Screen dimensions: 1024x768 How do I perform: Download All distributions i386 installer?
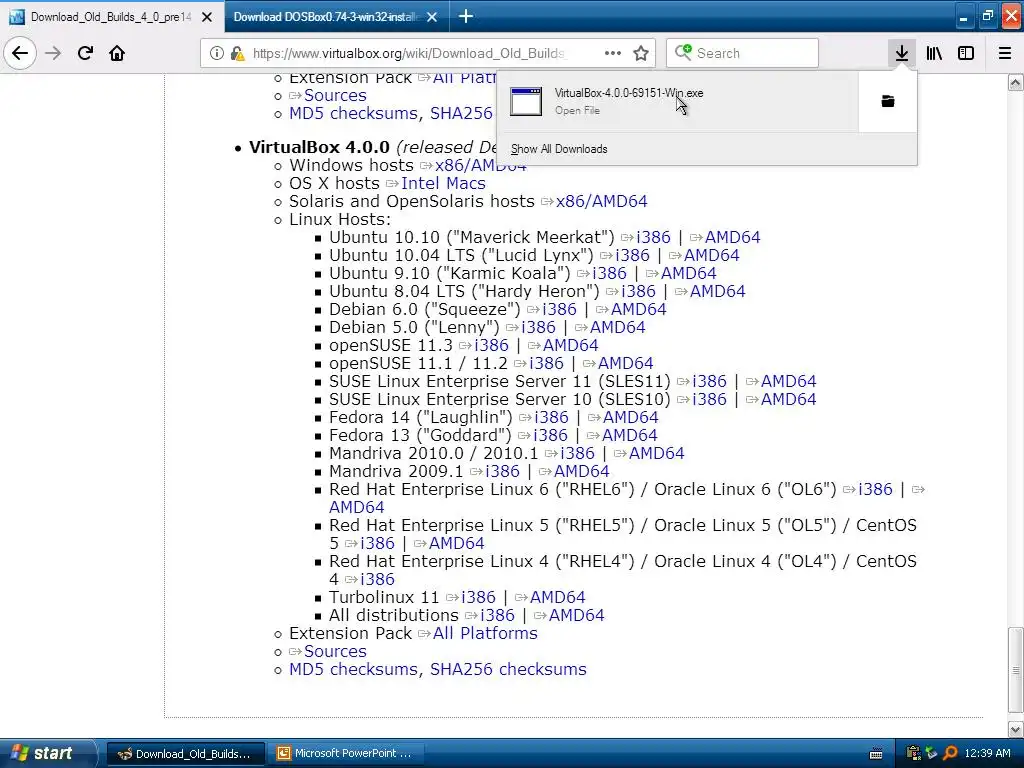(498, 615)
